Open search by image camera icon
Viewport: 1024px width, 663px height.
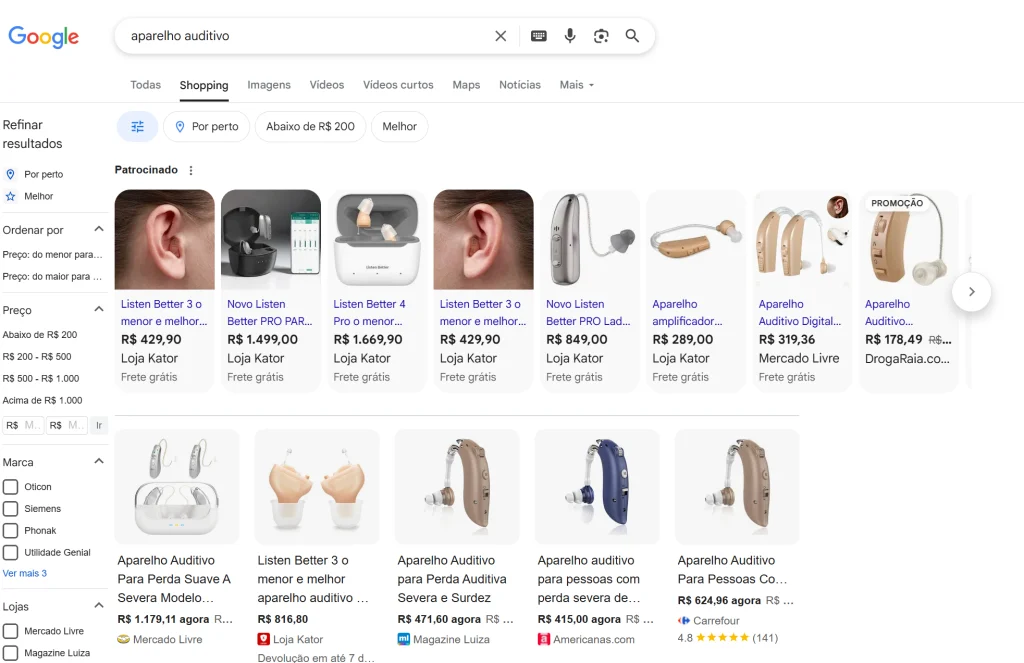(601, 36)
